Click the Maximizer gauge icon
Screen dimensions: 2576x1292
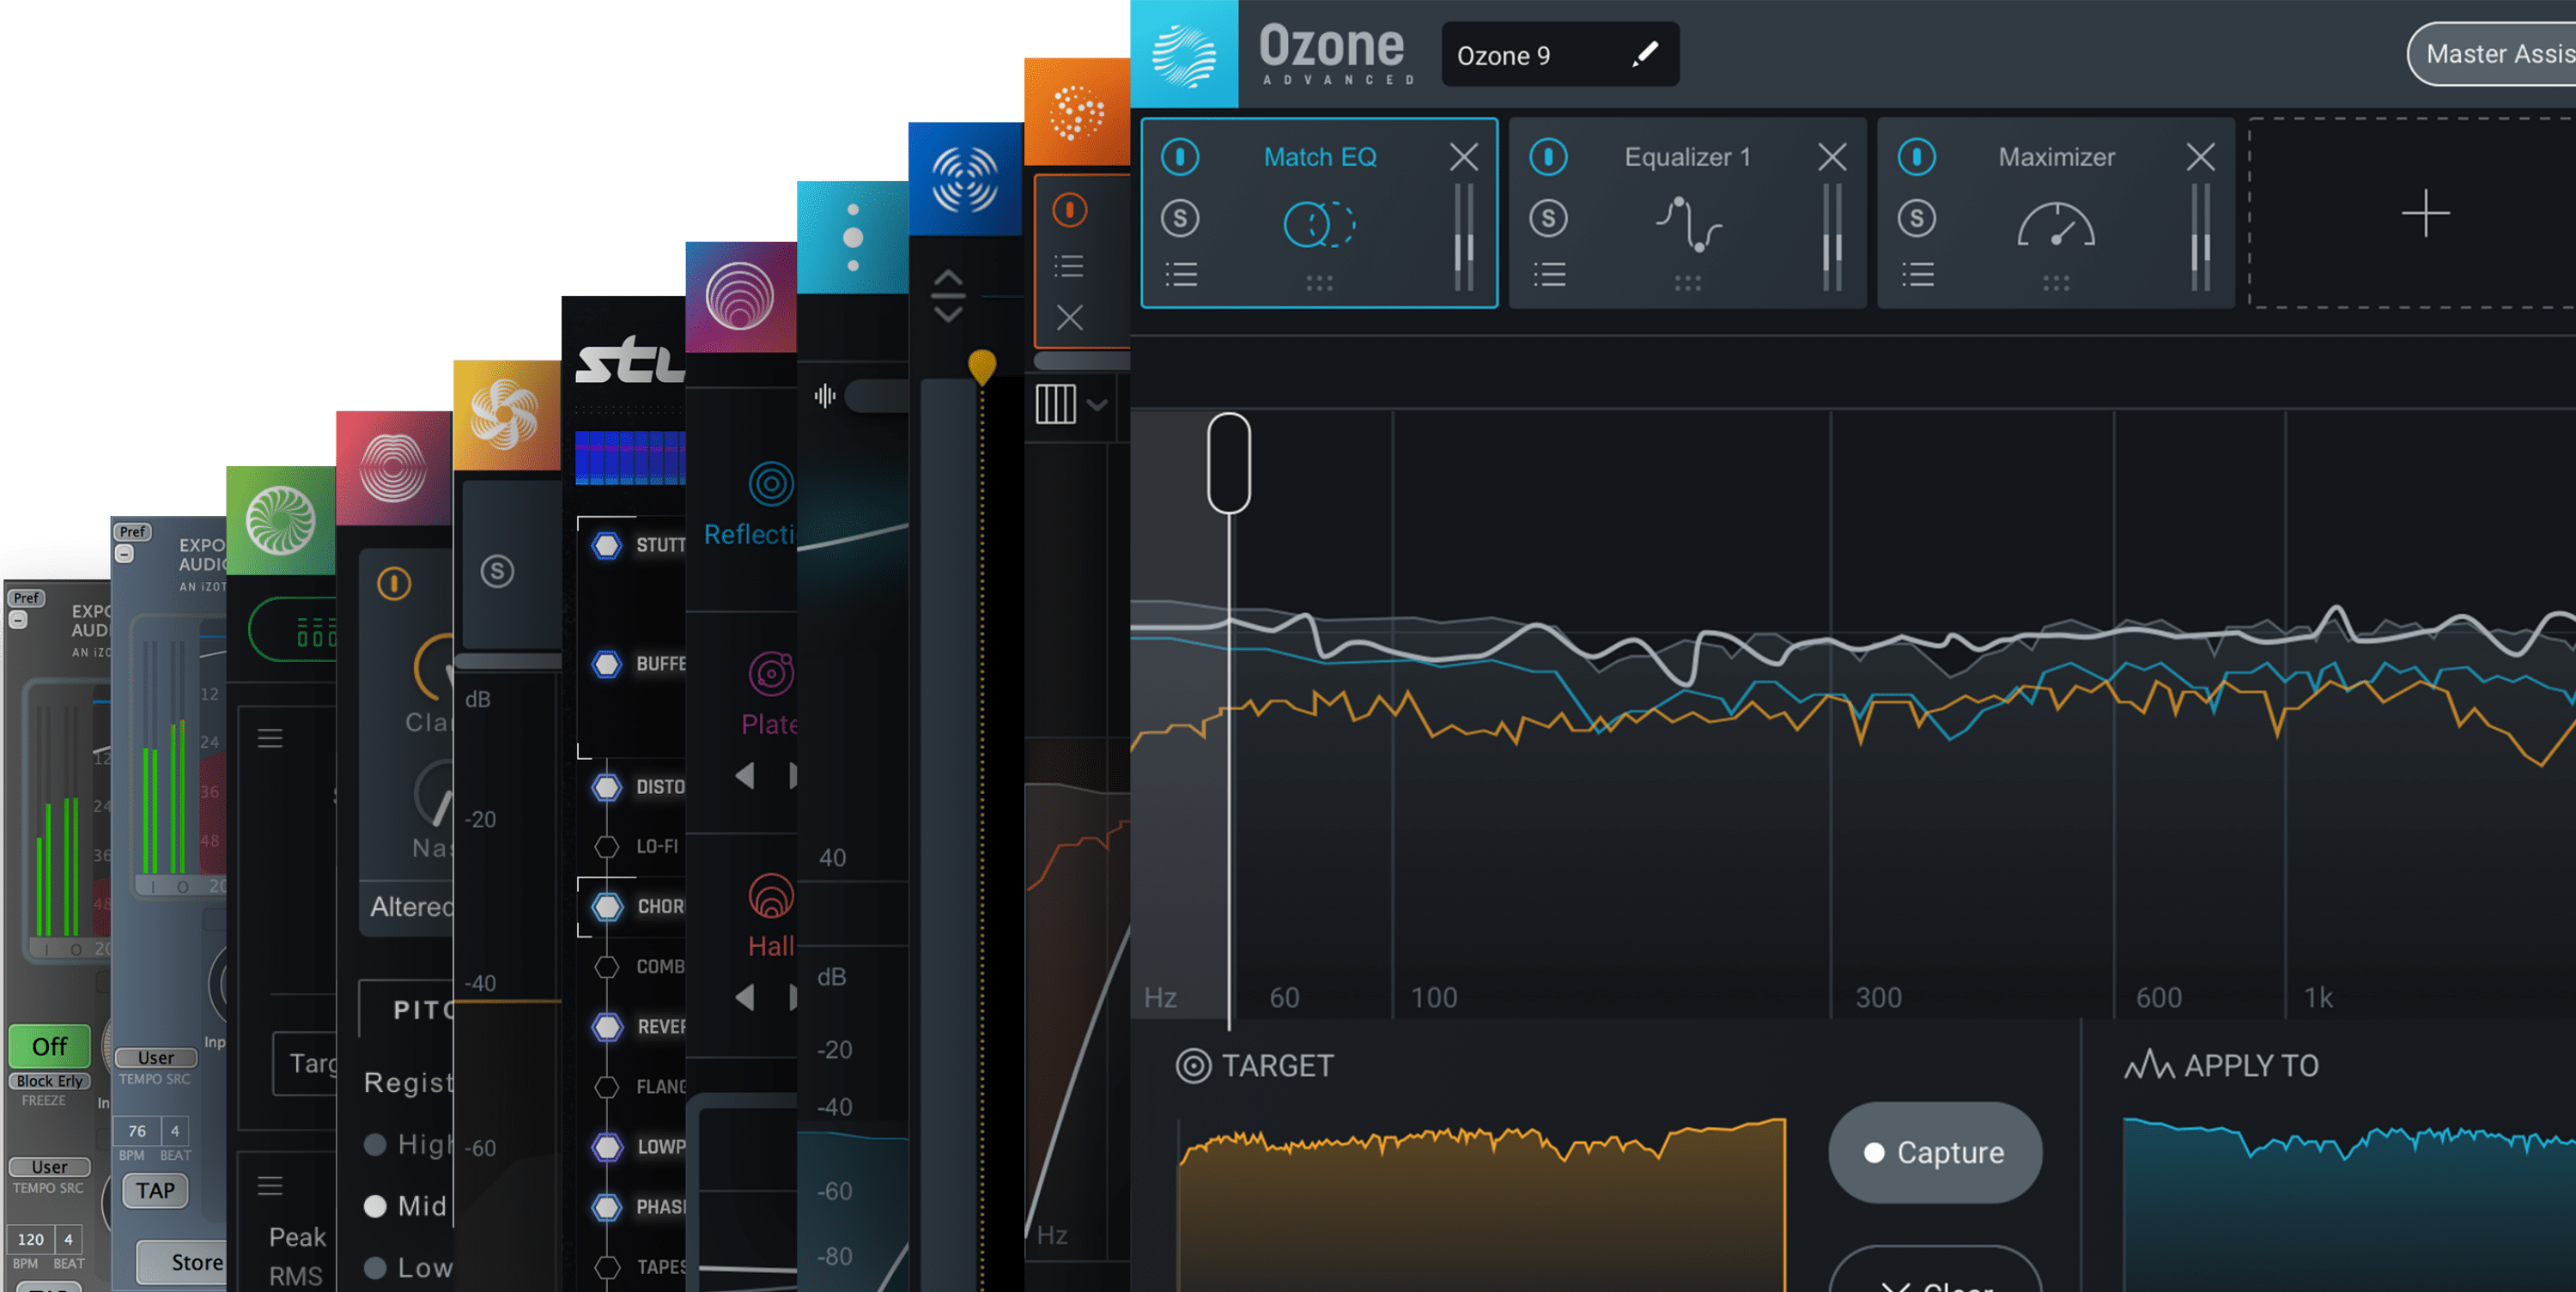(x=2055, y=225)
